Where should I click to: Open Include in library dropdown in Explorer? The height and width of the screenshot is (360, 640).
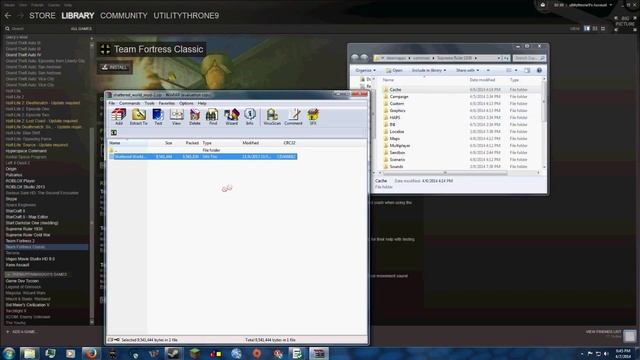coord(429,71)
